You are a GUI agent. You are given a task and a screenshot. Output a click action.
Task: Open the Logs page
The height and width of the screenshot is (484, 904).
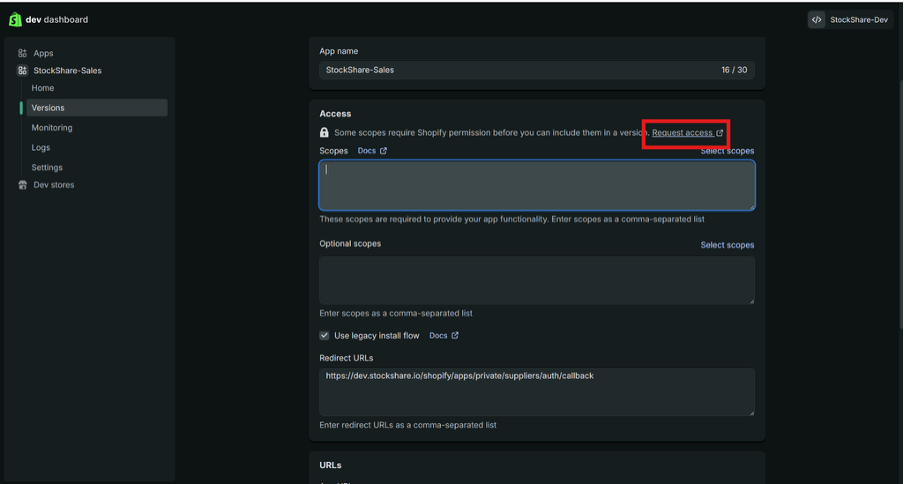(x=41, y=148)
